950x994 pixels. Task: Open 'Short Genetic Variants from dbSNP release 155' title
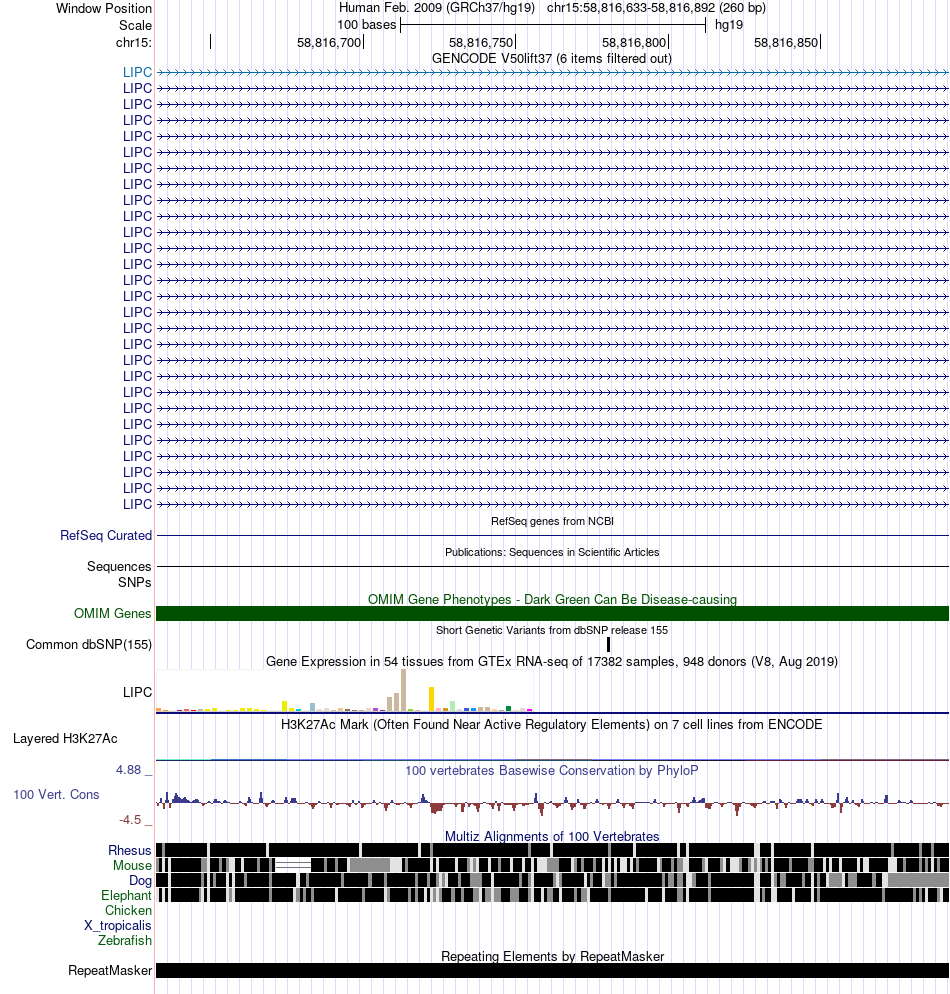tap(552, 630)
